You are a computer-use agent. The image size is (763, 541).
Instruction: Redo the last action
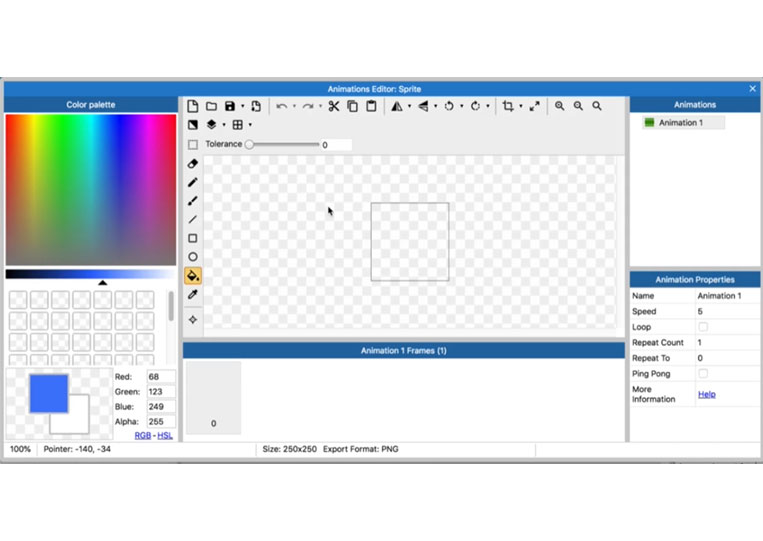tap(308, 106)
